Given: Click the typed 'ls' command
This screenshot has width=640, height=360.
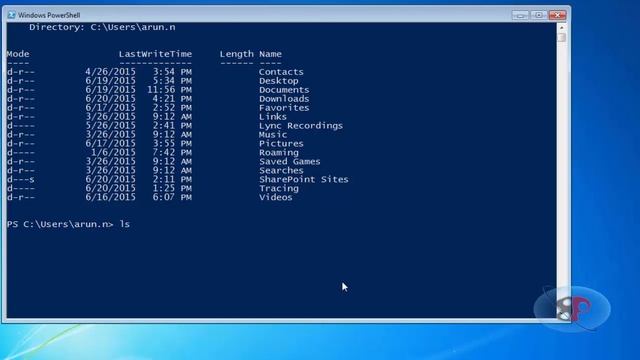Looking at the screenshot, I should (x=125, y=224).
